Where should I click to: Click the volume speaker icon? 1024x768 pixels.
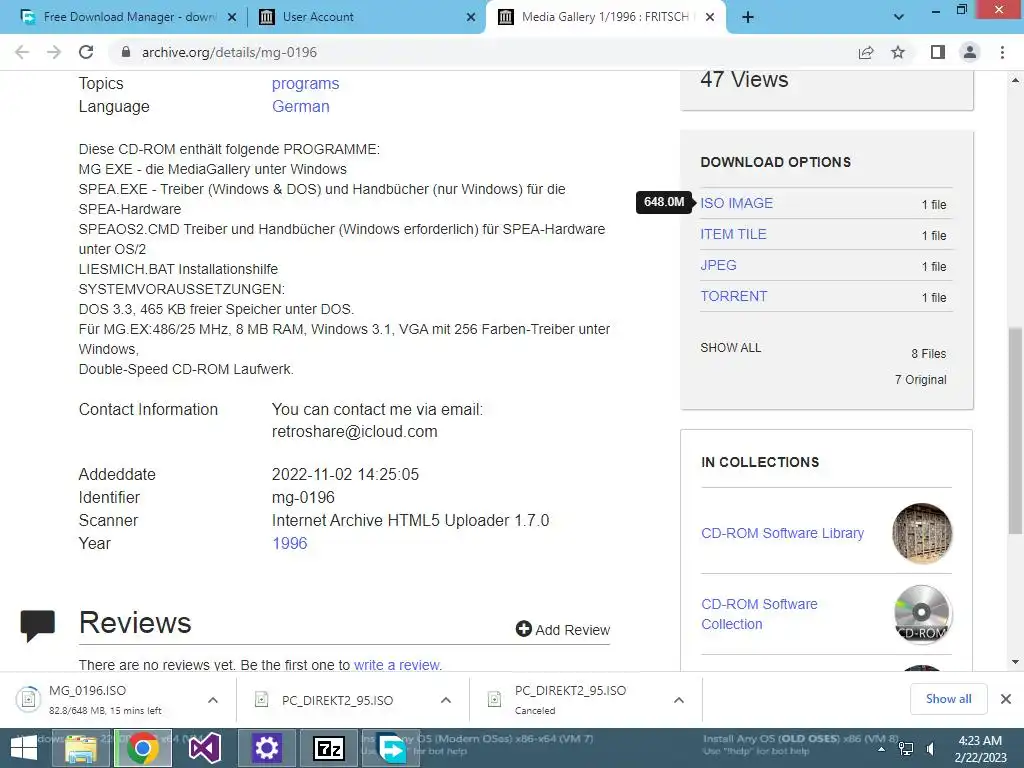point(930,749)
